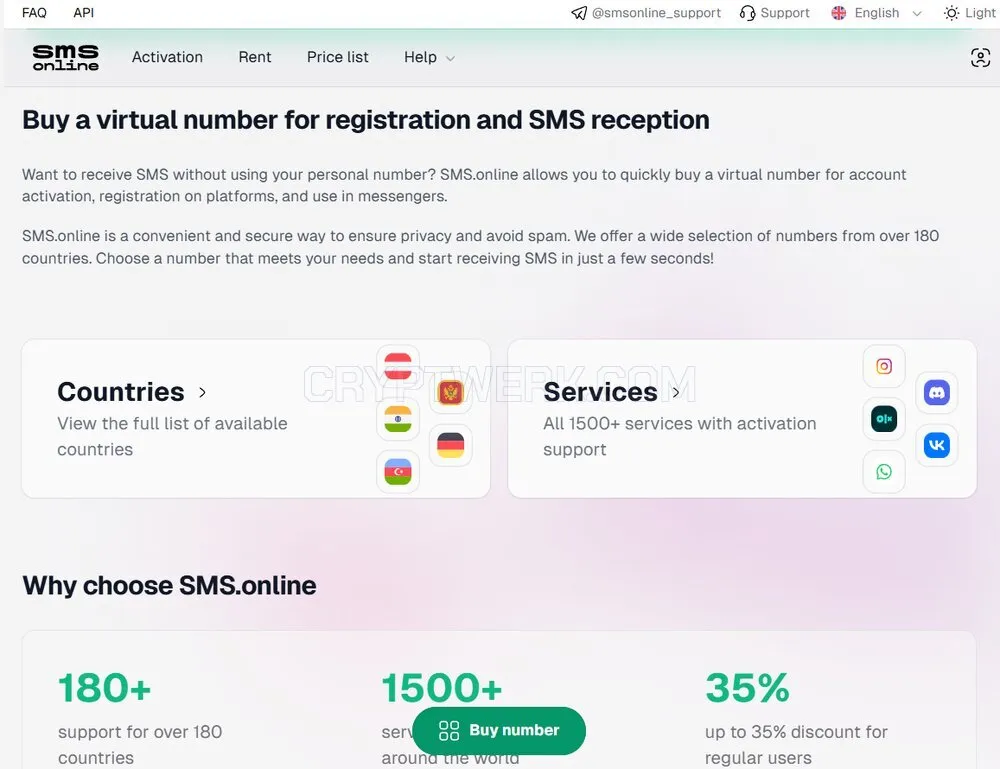Screen dimensions: 1000x769
Task: Click the '35%' statistic
Action: coord(747,688)
